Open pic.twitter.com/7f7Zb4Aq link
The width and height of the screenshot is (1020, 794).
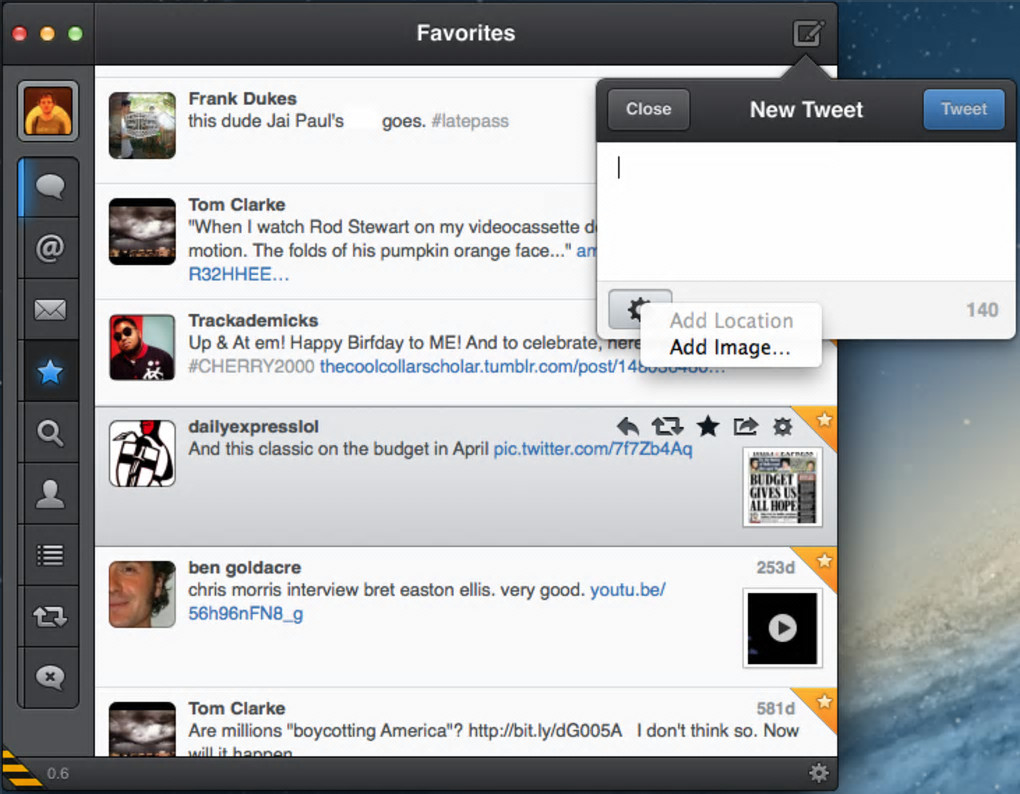coord(593,449)
